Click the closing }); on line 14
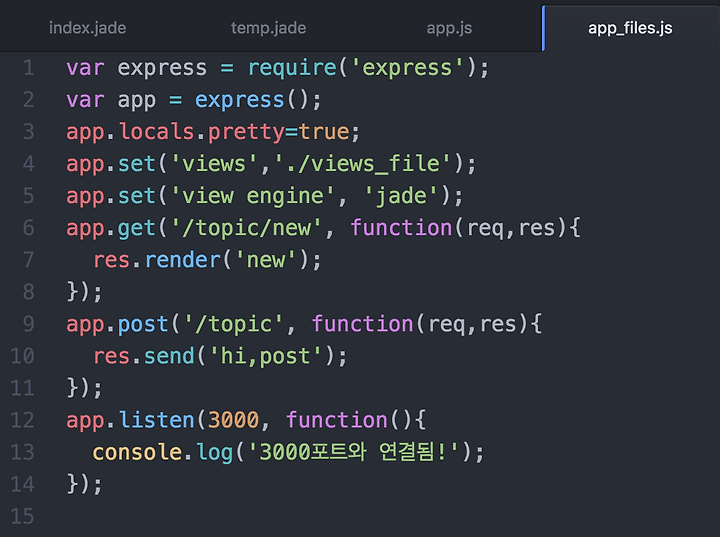The height and width of the screenshot is (537, 720). pos(84,484)
